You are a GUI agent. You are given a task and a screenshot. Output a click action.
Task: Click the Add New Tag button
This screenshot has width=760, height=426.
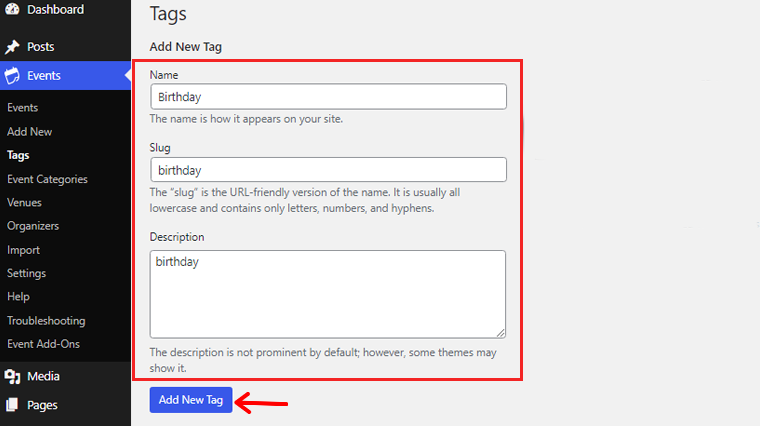tap(191, 400)
